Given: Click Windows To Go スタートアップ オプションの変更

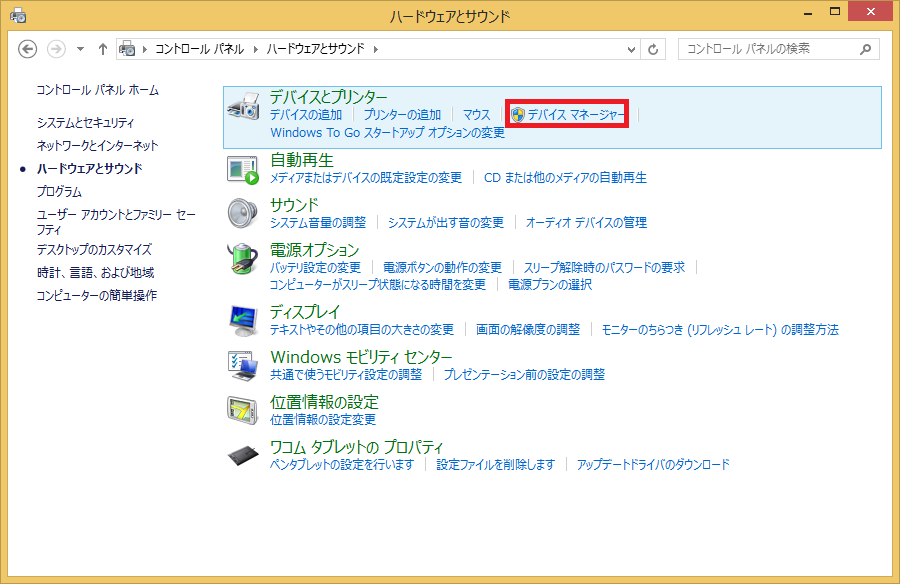Looking at the screenshot, I should pyautogui.click(x=387, y=133).
